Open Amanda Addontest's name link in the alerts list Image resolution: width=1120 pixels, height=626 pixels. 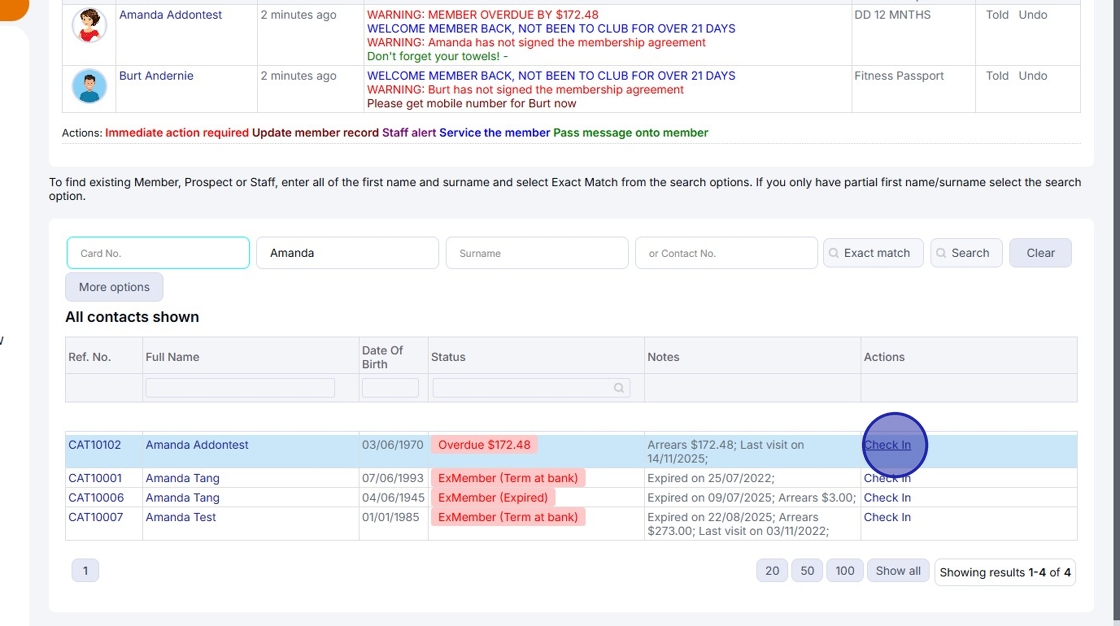[170, 14]
